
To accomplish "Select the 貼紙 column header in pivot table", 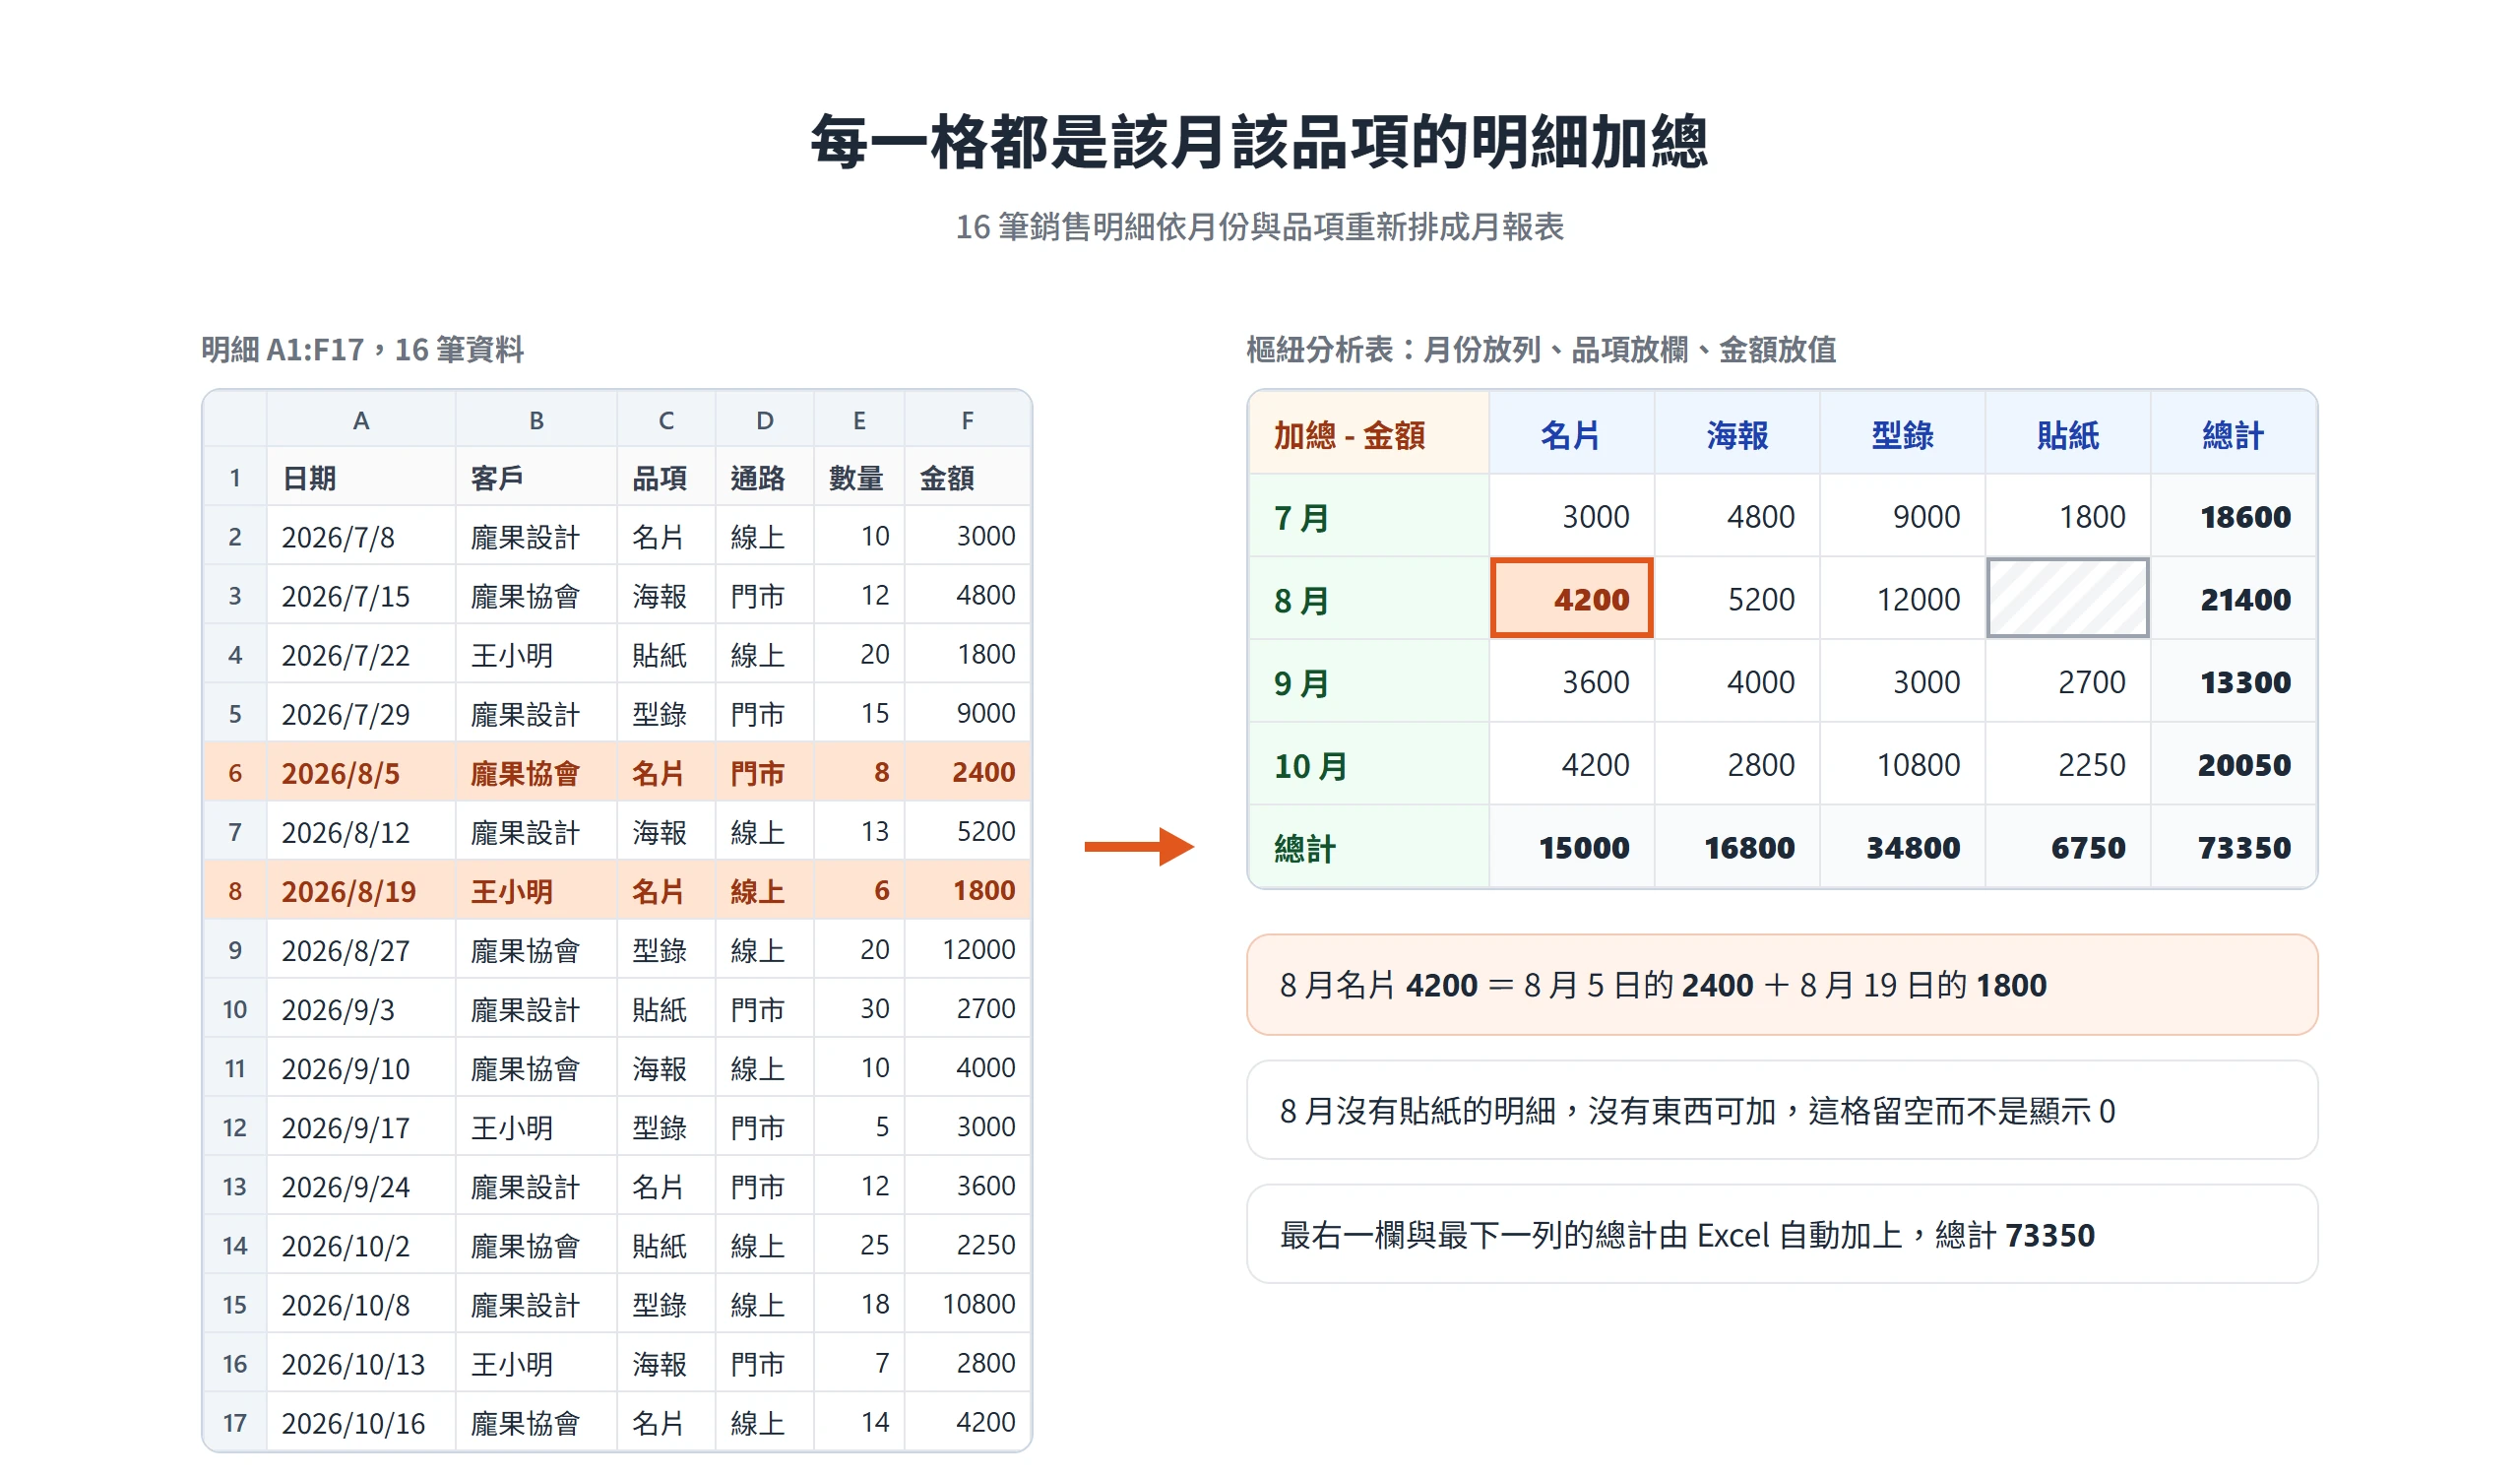I will click(x=2067, y=432).
